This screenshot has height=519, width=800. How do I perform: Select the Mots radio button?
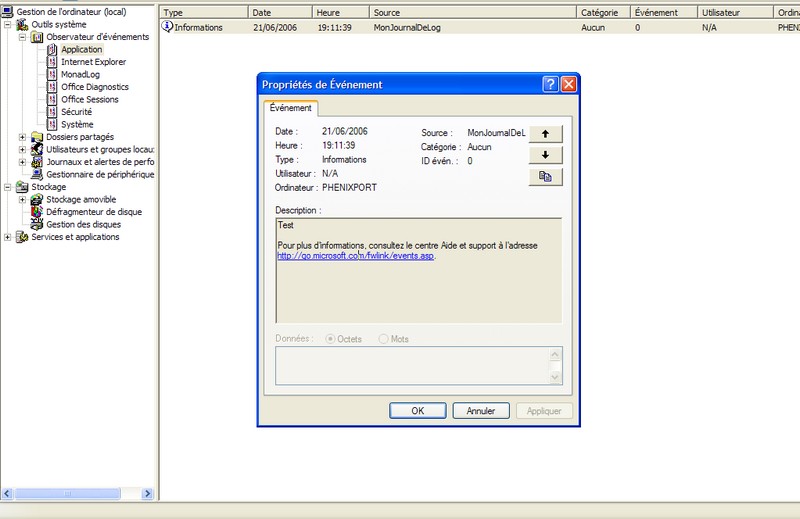tap(384, 339)
